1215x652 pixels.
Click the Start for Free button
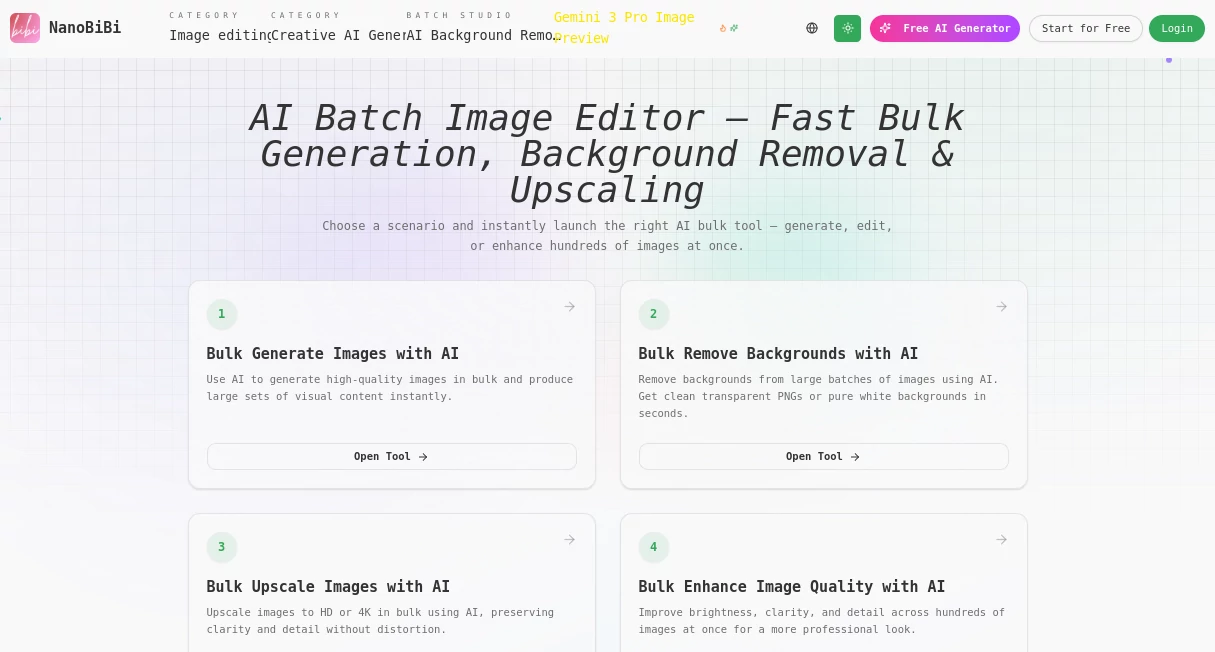pyautogui.click(x=1086, y=28)
